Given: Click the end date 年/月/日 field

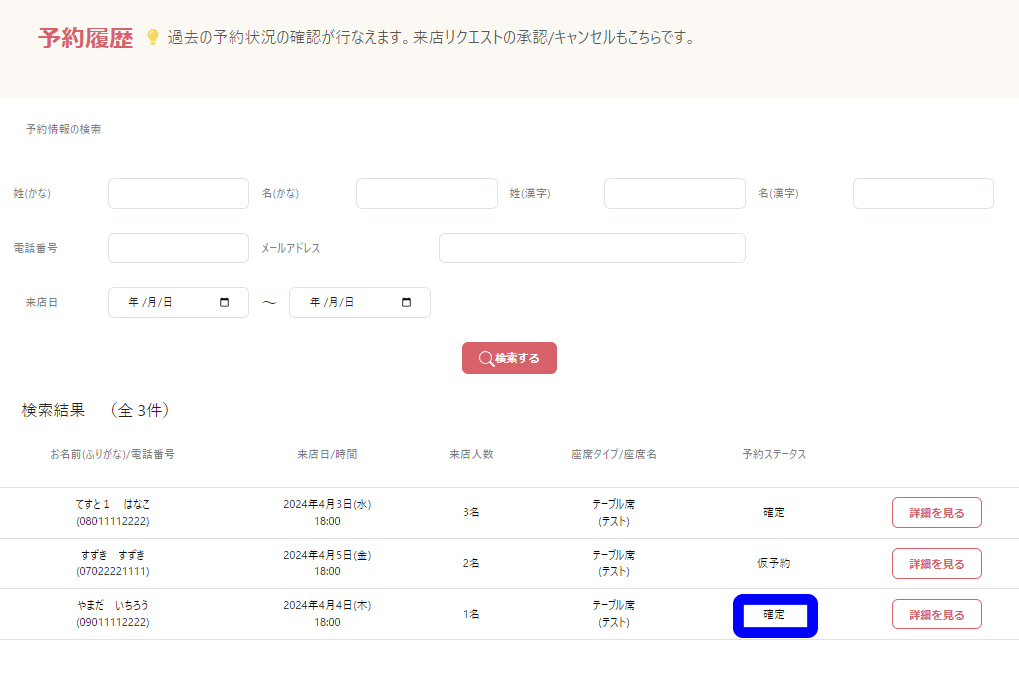Looking at the screenshot, I should (342, 302).
